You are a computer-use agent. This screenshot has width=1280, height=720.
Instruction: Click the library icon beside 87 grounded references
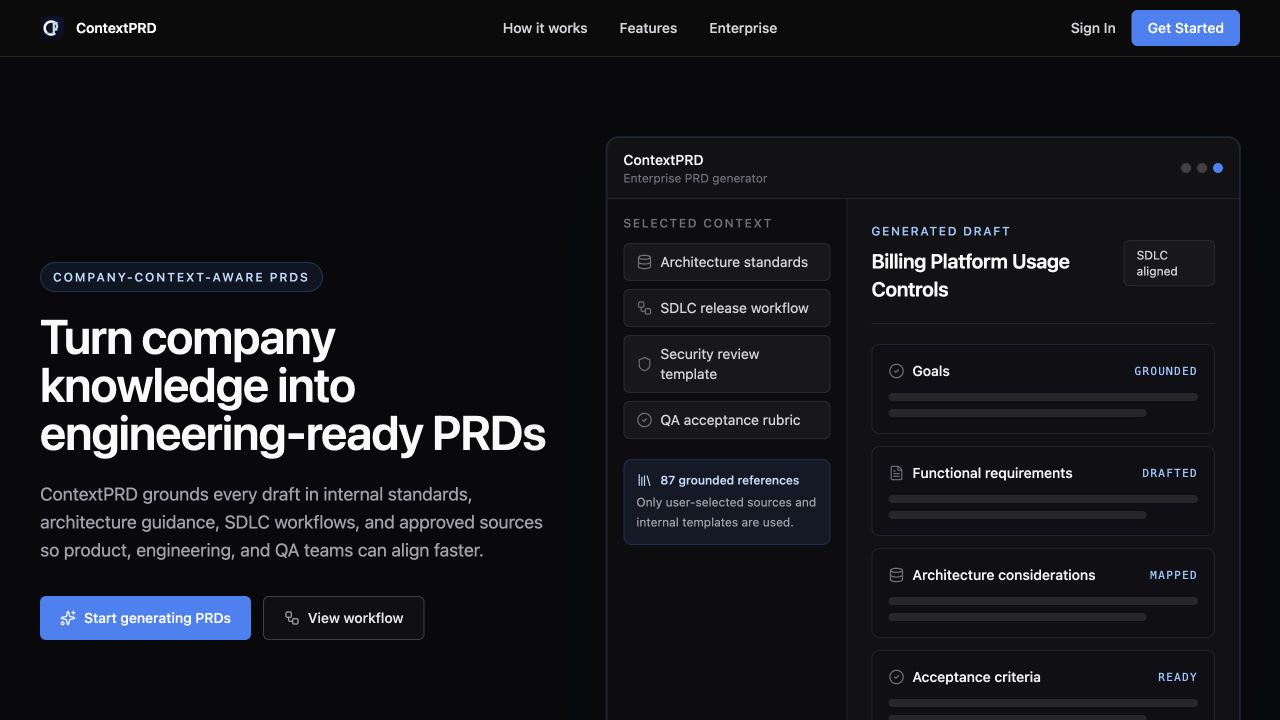pos(644,480)
